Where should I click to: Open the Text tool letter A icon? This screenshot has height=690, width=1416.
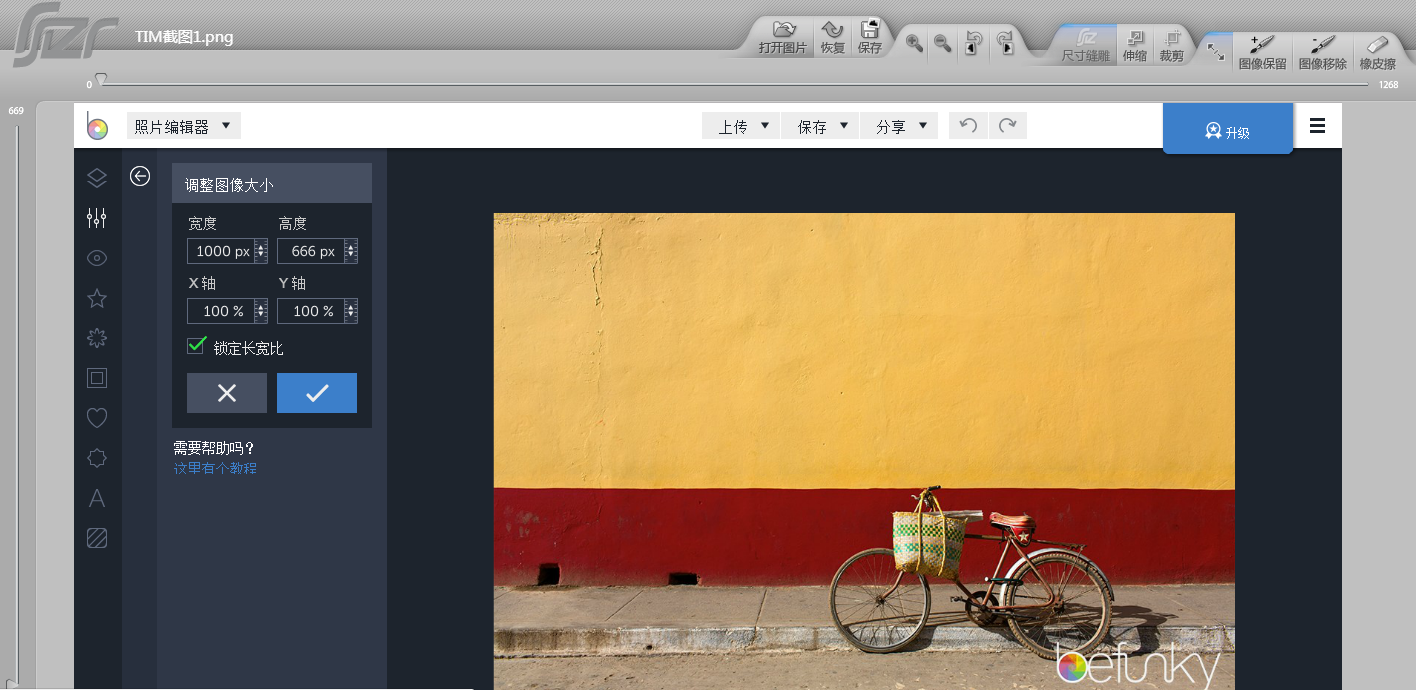coord(97,498)
